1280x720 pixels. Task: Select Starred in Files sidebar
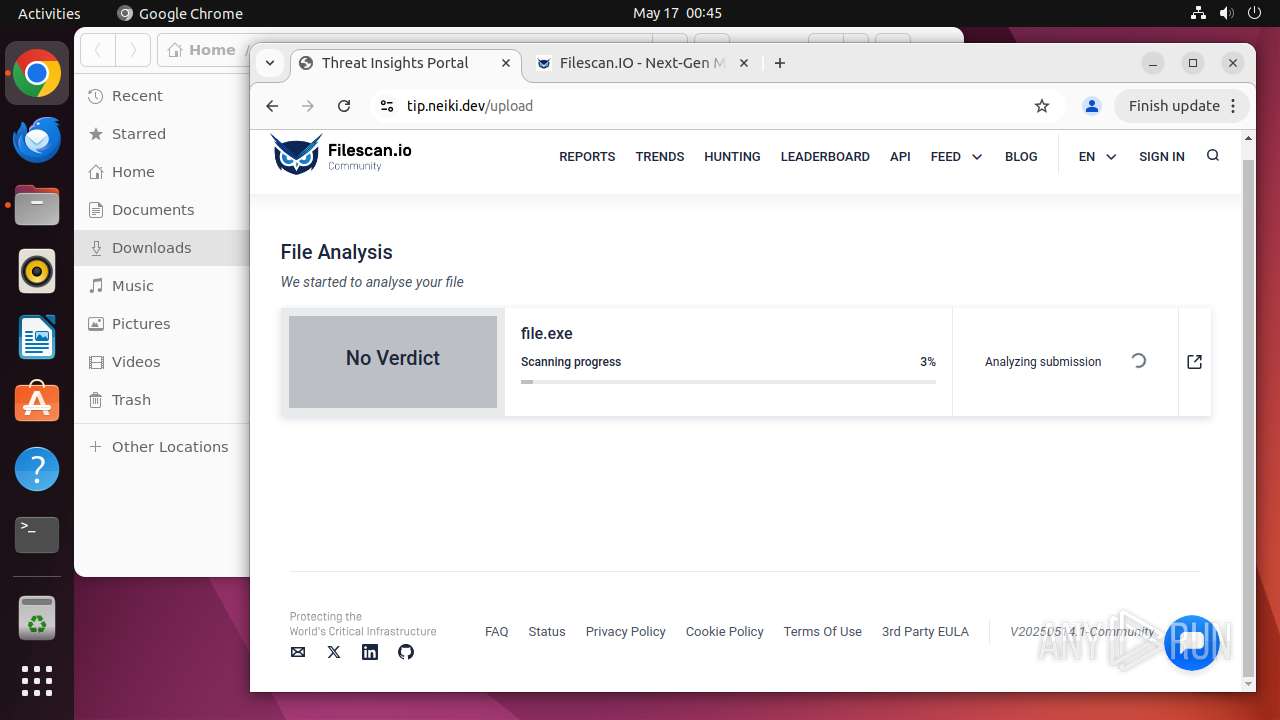(x=162, y=134)
